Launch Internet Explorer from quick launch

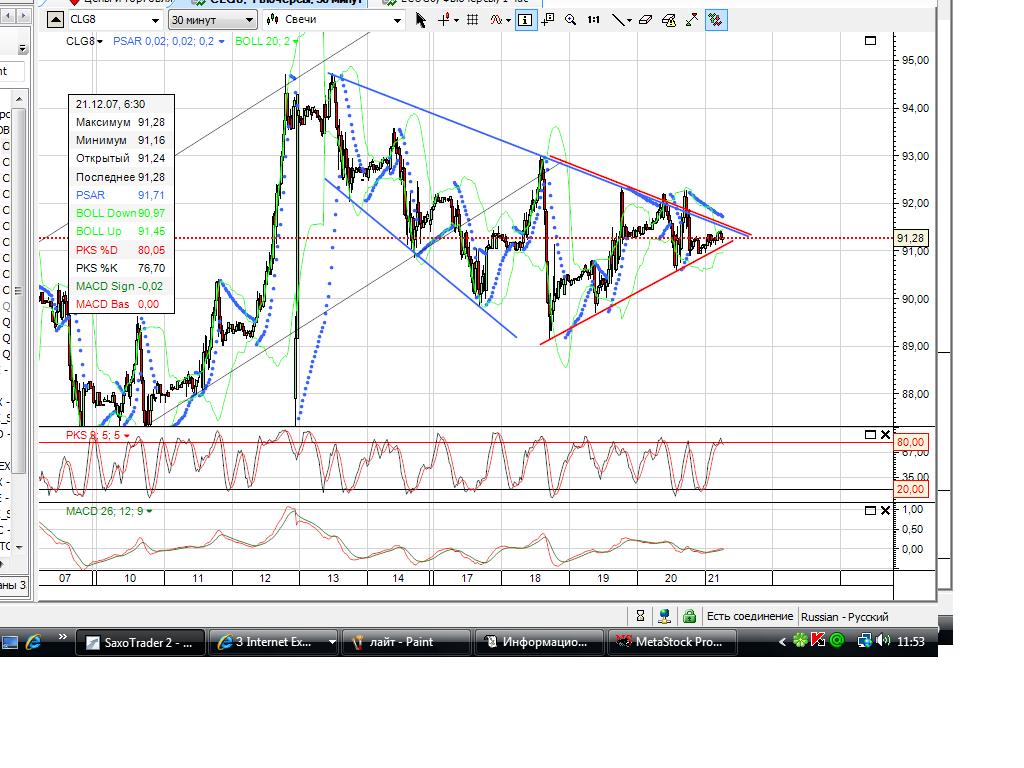click(33, 642)
